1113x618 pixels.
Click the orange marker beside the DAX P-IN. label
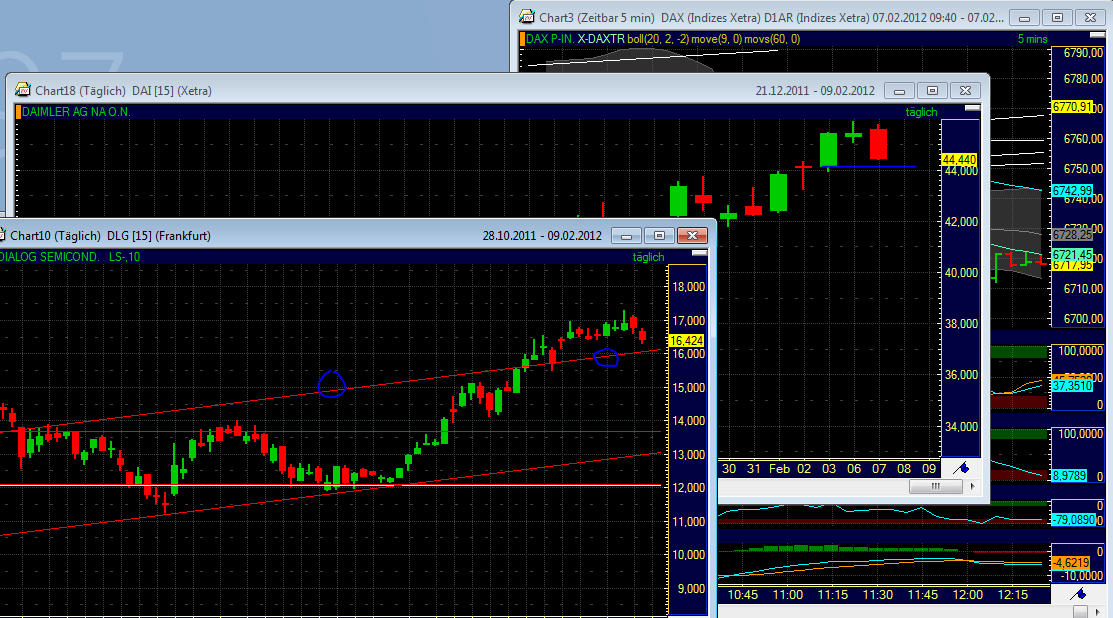pyautogui.click(x=521, y=39)
